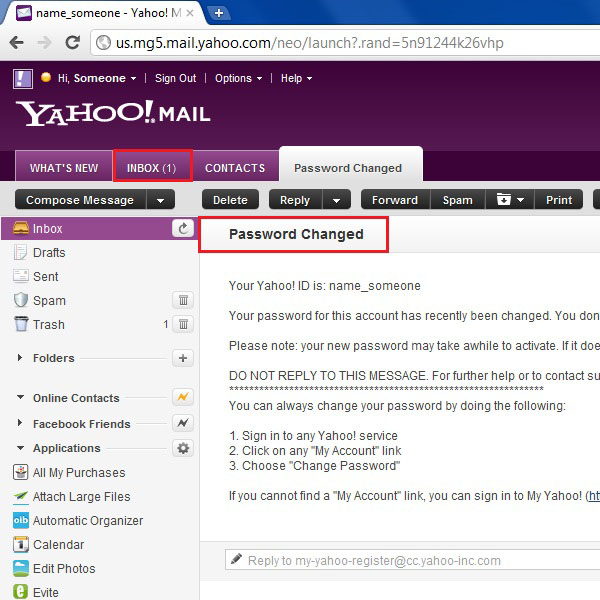
Task: Click the quick Reply to text field
Action: point(412,560)
